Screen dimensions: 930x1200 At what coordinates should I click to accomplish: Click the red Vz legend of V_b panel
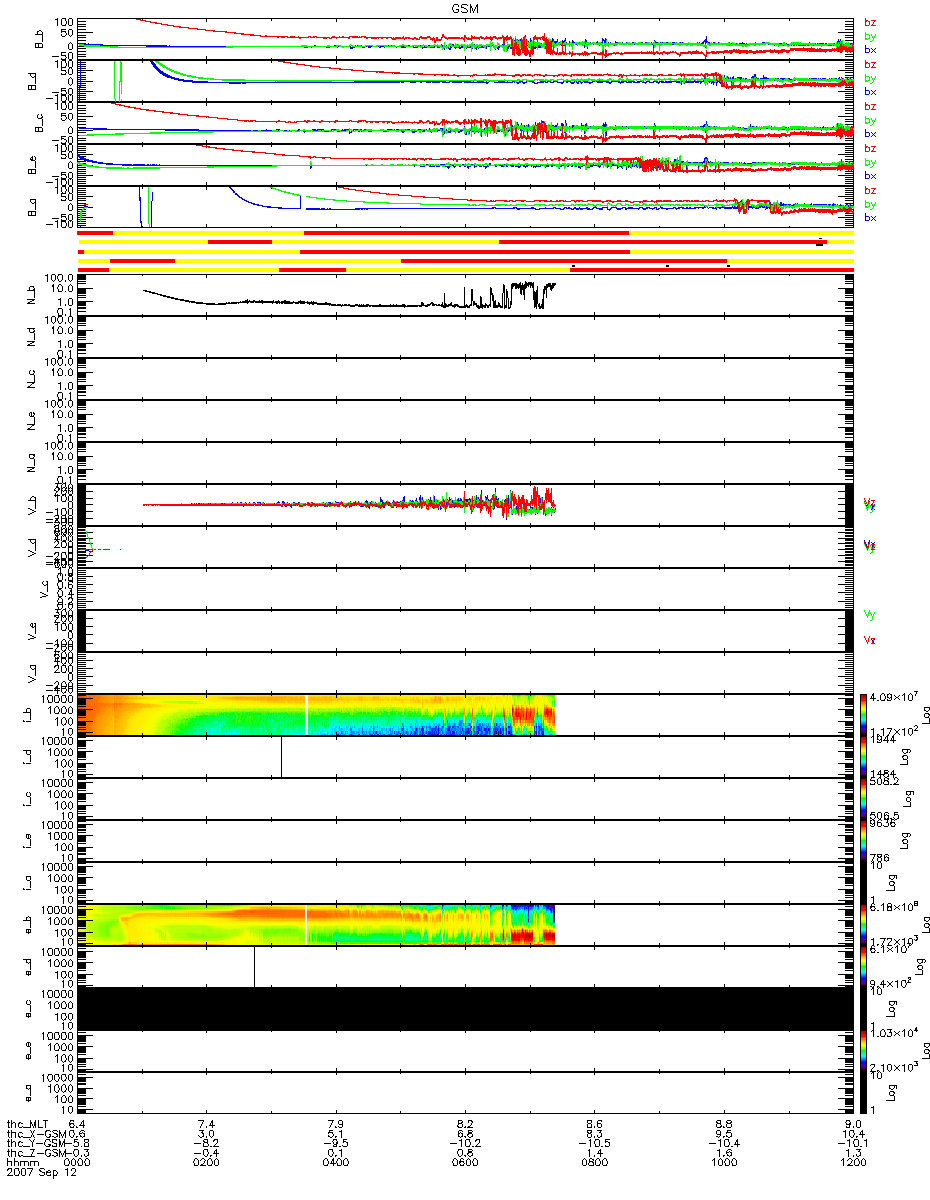(x=870, y=504)
